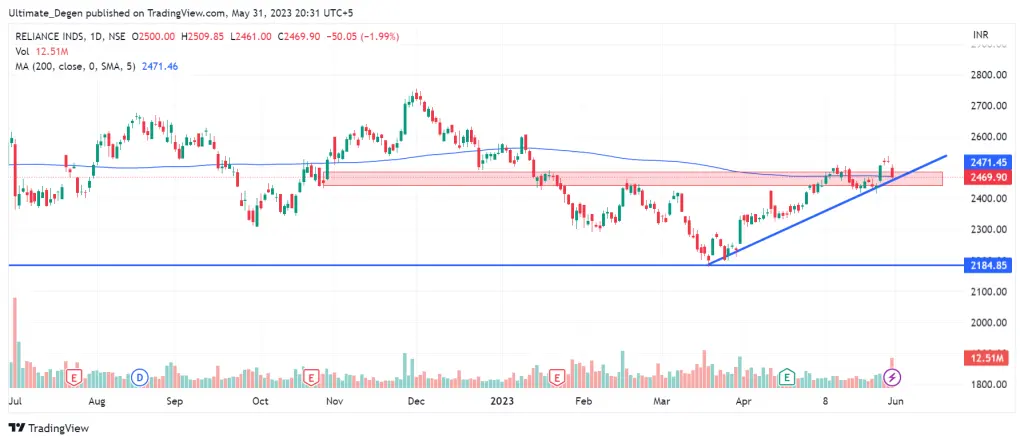The height and width of the screenshot is (443, 1024).
Task: Click the earnings E marker just before Aug
Action: point(75,377)
